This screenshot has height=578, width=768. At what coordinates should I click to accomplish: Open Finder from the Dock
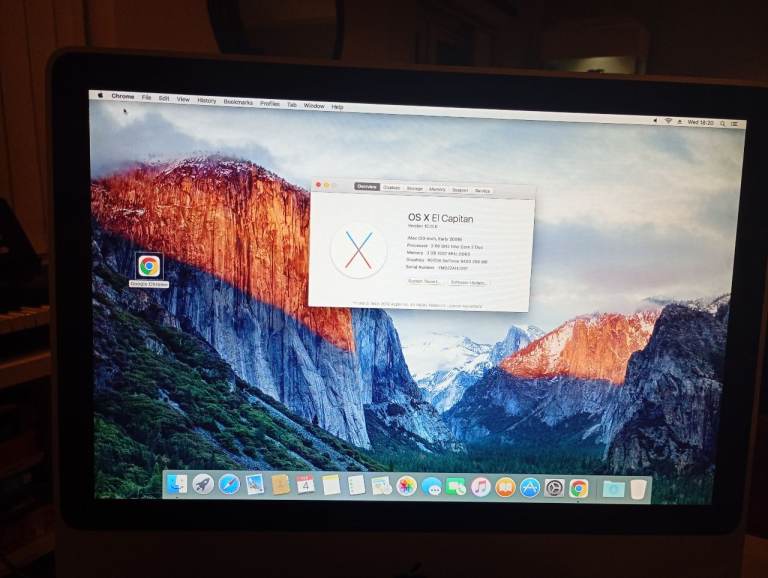pyautogui.click(x=177, y=484)
